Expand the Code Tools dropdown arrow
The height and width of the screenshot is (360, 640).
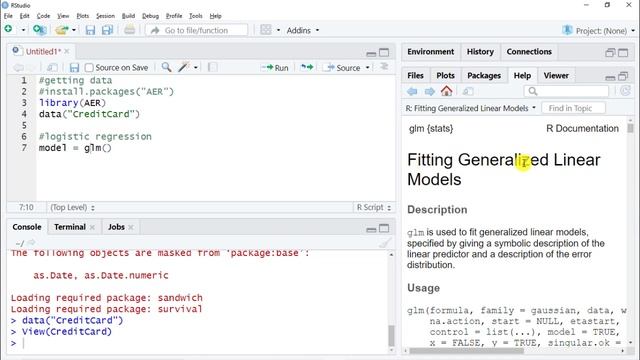point(196,68)
